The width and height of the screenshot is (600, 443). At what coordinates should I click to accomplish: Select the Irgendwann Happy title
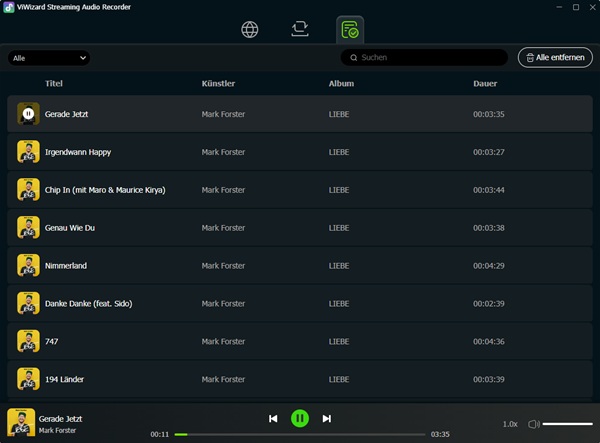pos(78,152)
